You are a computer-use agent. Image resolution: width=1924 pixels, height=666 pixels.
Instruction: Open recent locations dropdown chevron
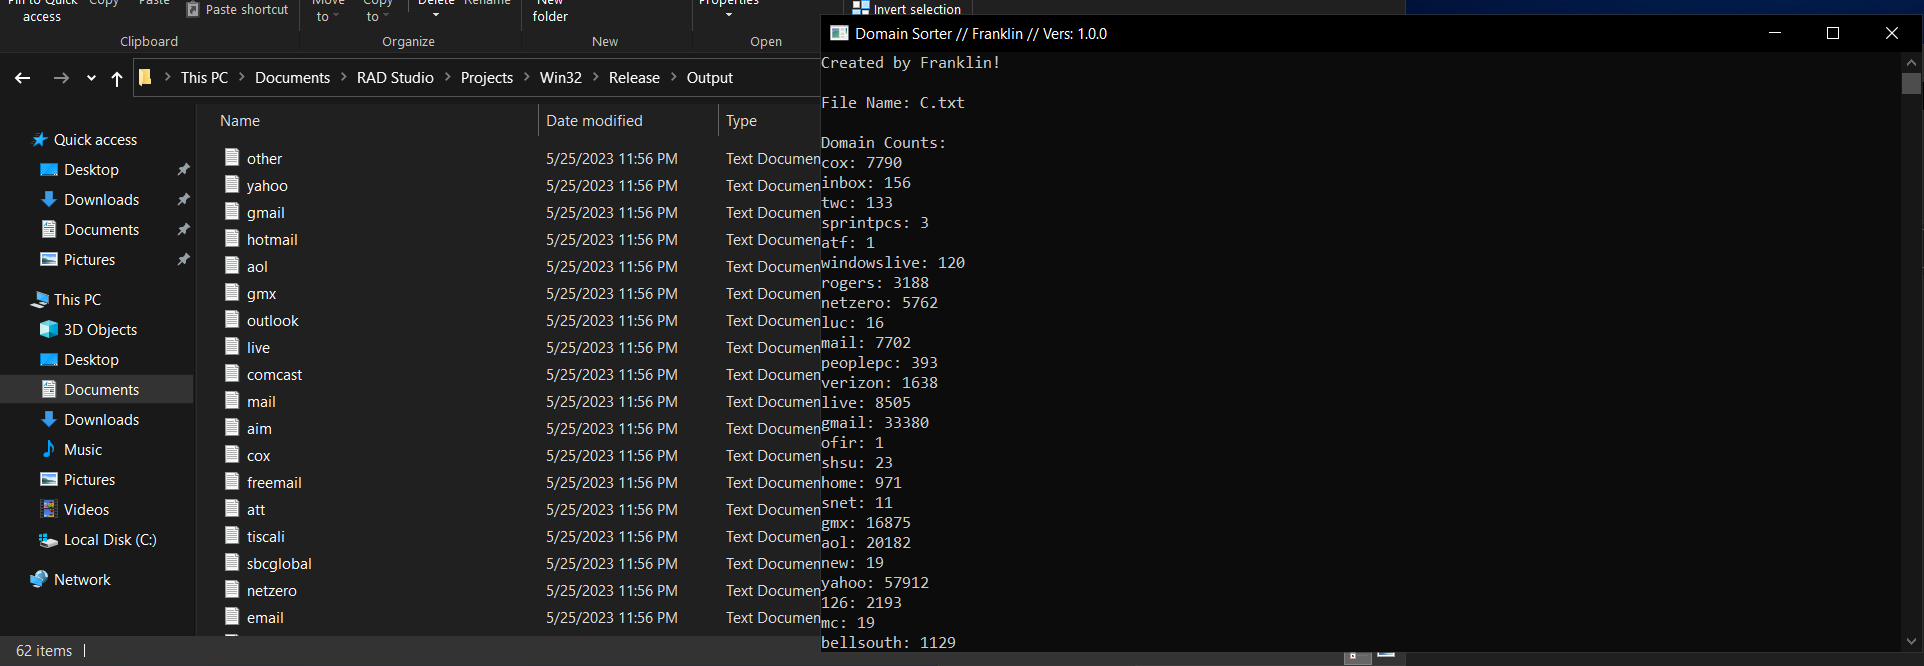pyautogui.click(x=91, y=78)
